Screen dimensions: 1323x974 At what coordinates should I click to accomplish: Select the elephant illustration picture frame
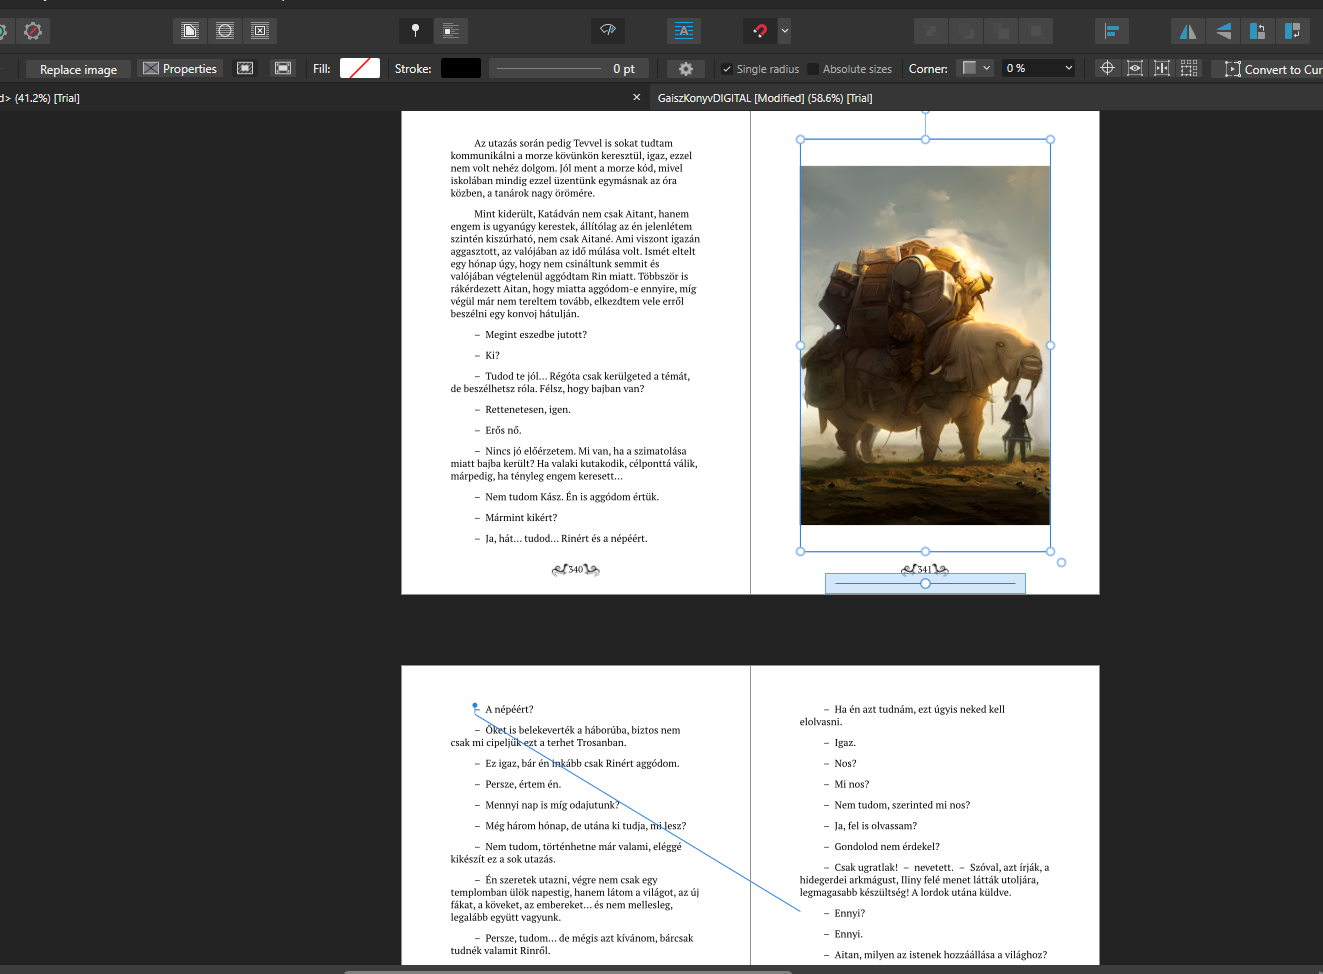pos(925,345)
